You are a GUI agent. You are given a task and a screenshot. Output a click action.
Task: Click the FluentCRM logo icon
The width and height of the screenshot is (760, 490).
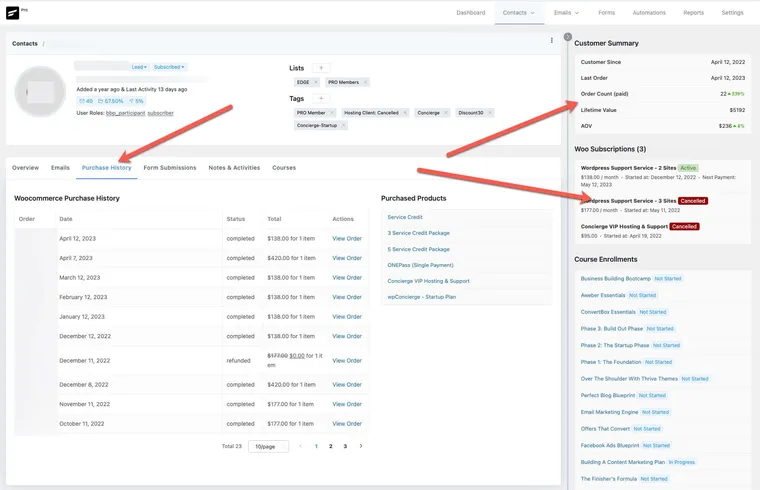13,13
